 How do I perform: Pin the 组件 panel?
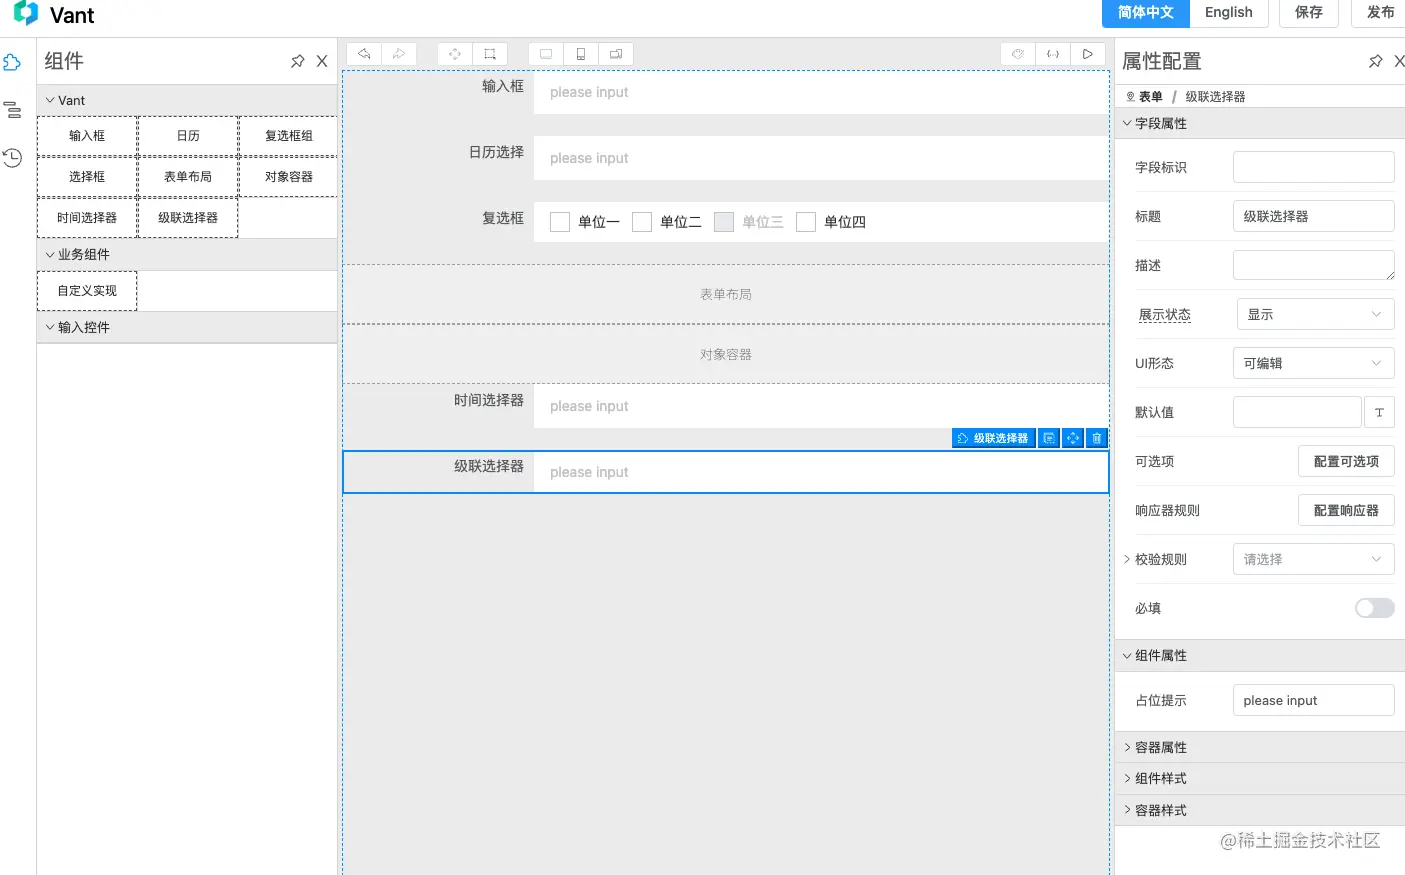tap(297, 61)
